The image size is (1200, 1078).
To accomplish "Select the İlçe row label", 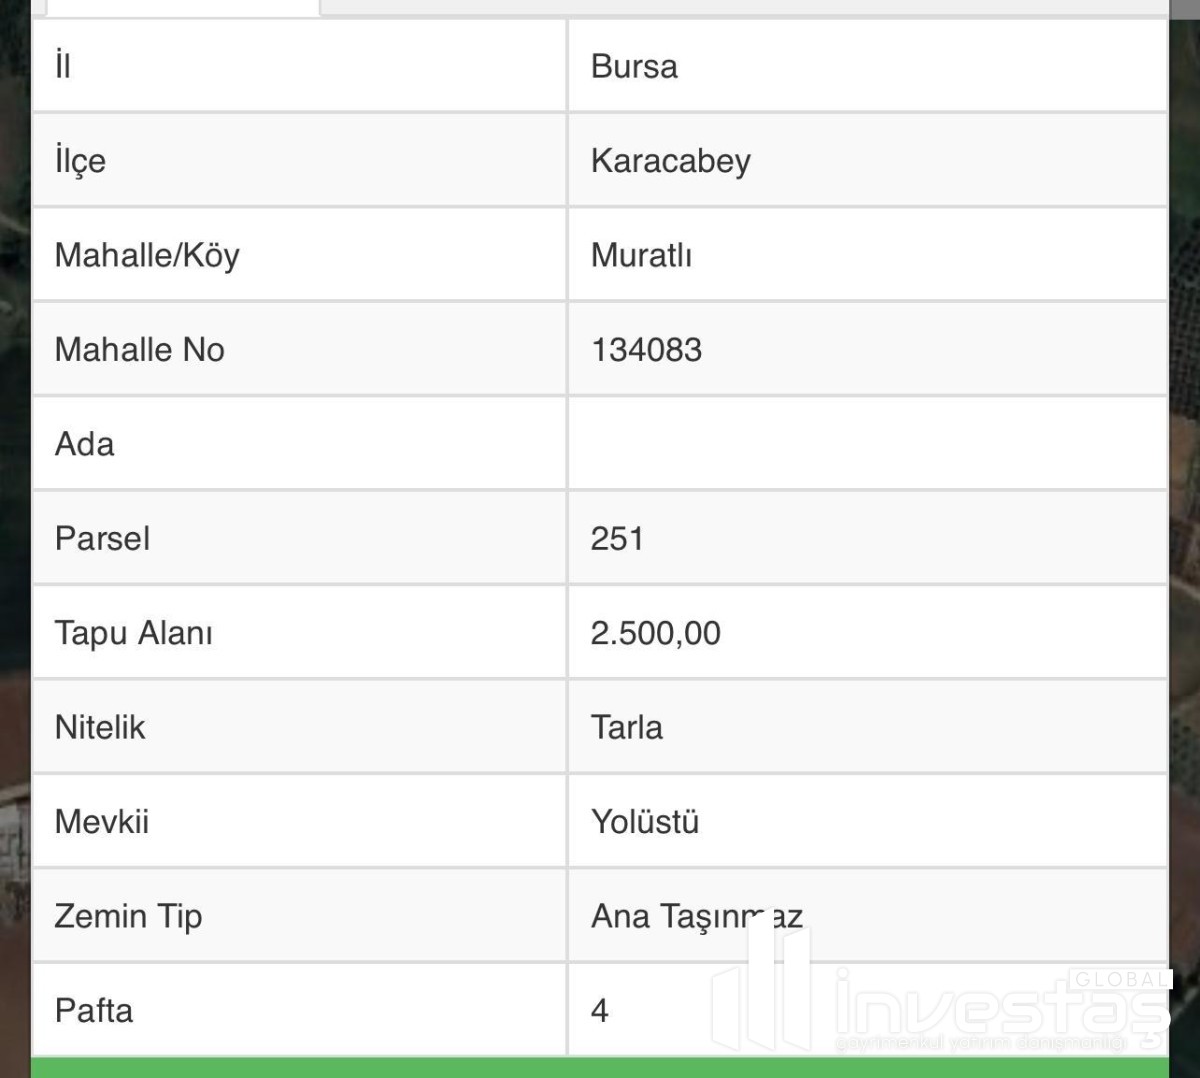I will click(80, 161).
